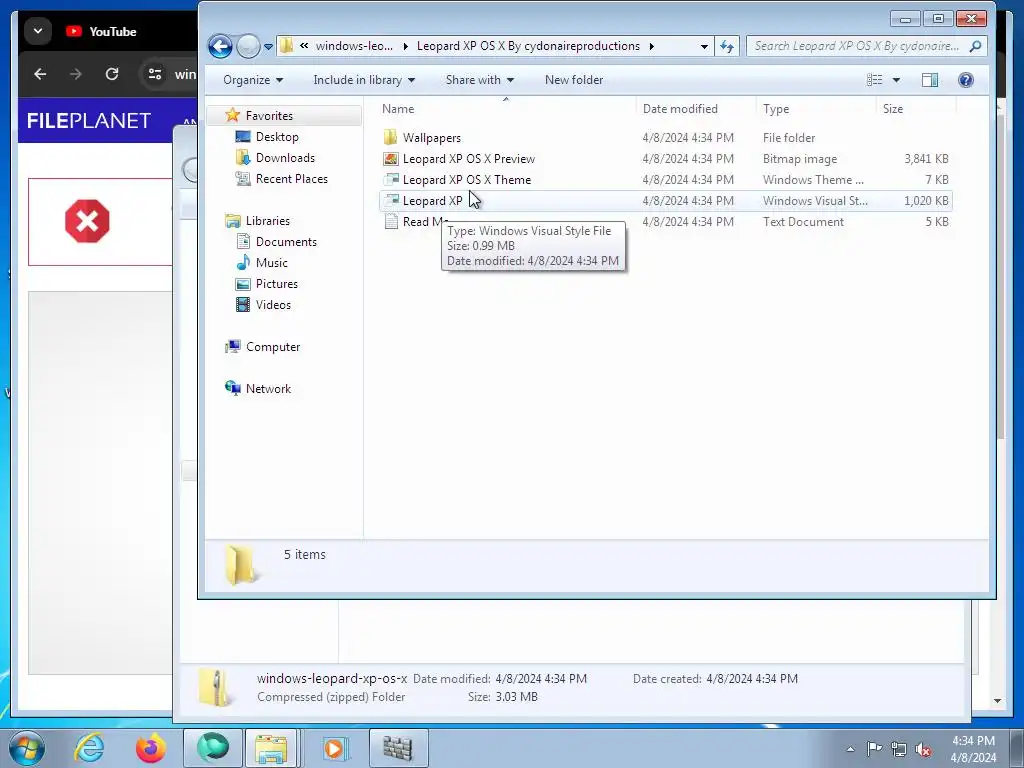
Task: Click brick wall firewall taskbar icon
Action: [x=398, y=748]
